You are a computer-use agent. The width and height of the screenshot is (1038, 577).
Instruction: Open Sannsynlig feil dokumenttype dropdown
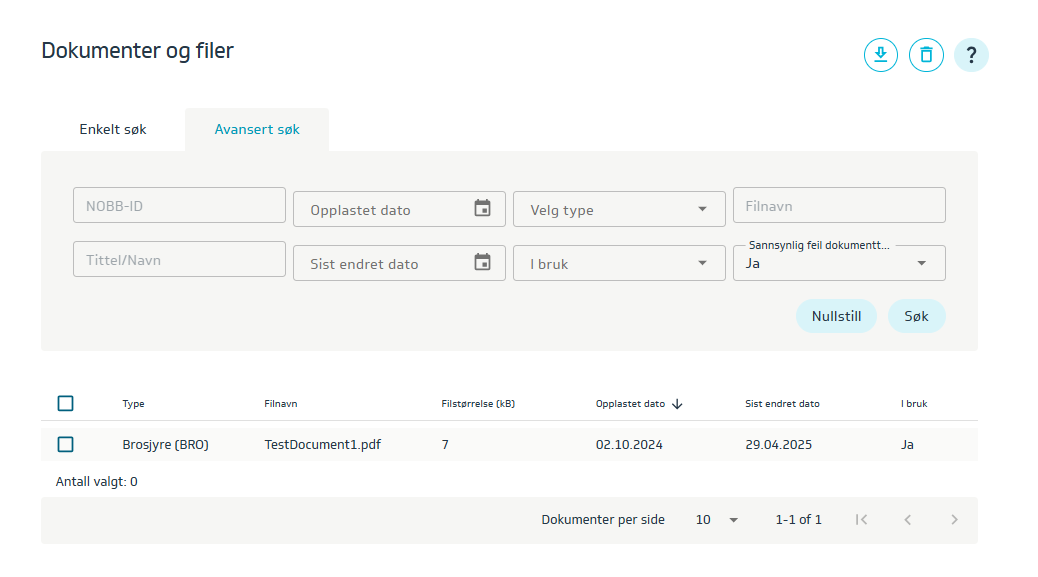click(x=839, y=264)
